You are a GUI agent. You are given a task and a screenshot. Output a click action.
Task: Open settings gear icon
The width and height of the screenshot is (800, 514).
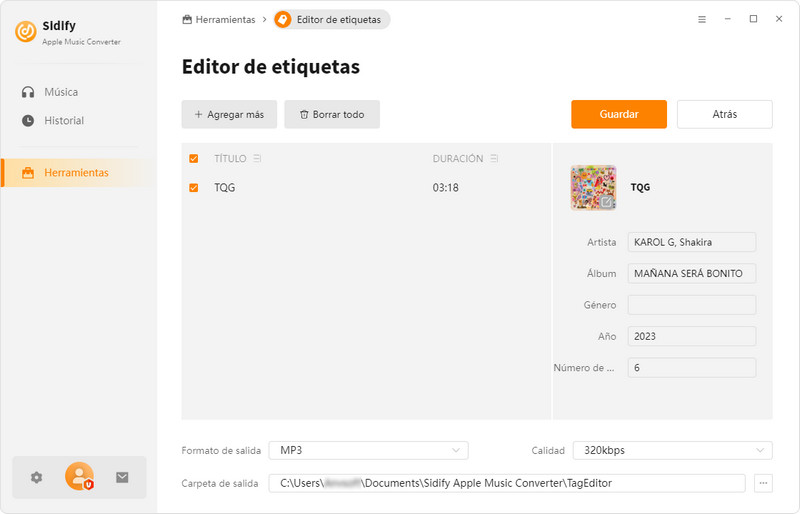pos(36,477)
